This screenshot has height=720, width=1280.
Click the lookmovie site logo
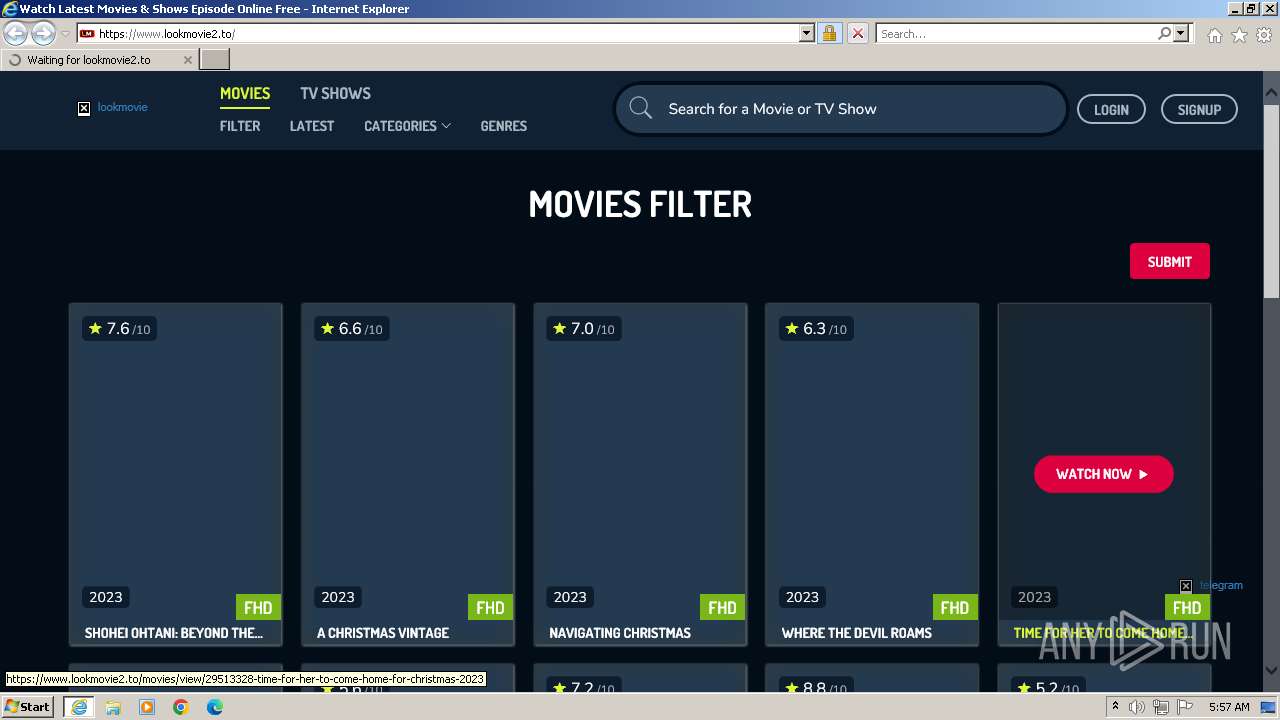[x=113, y=107]
